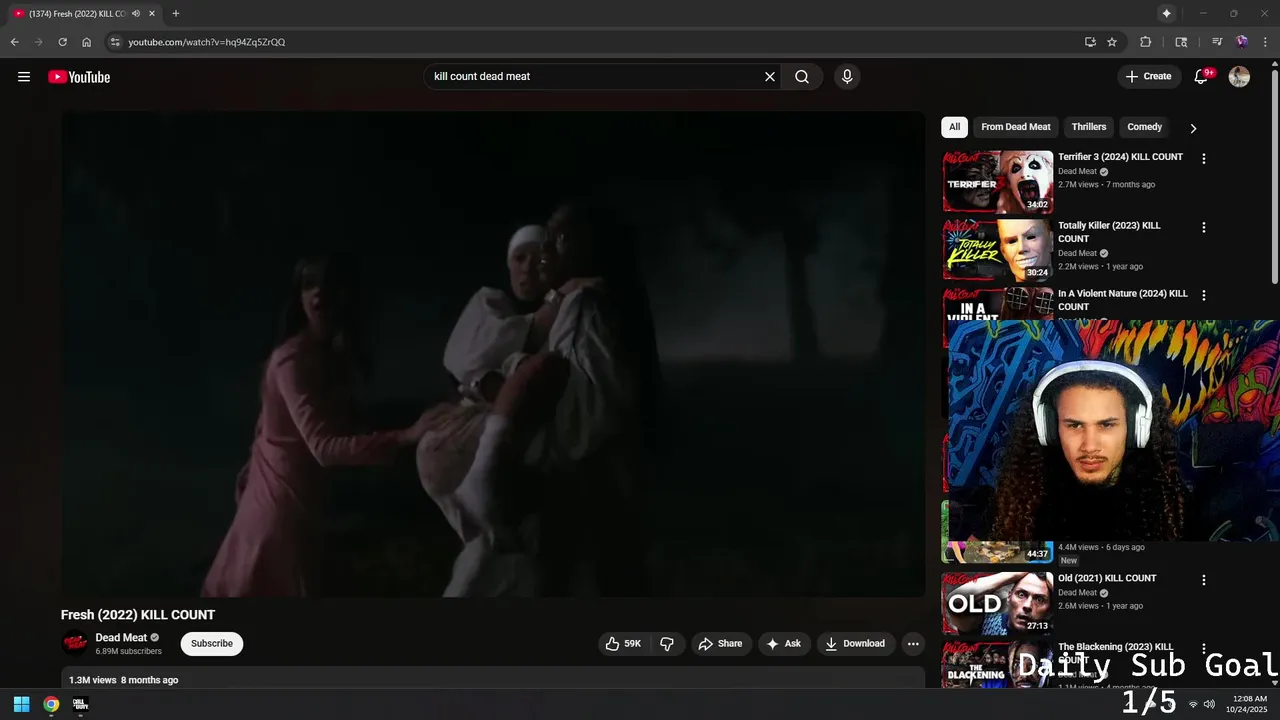Expand the description showing 1.3M views

pyautogui.click(x=493, y=679)
